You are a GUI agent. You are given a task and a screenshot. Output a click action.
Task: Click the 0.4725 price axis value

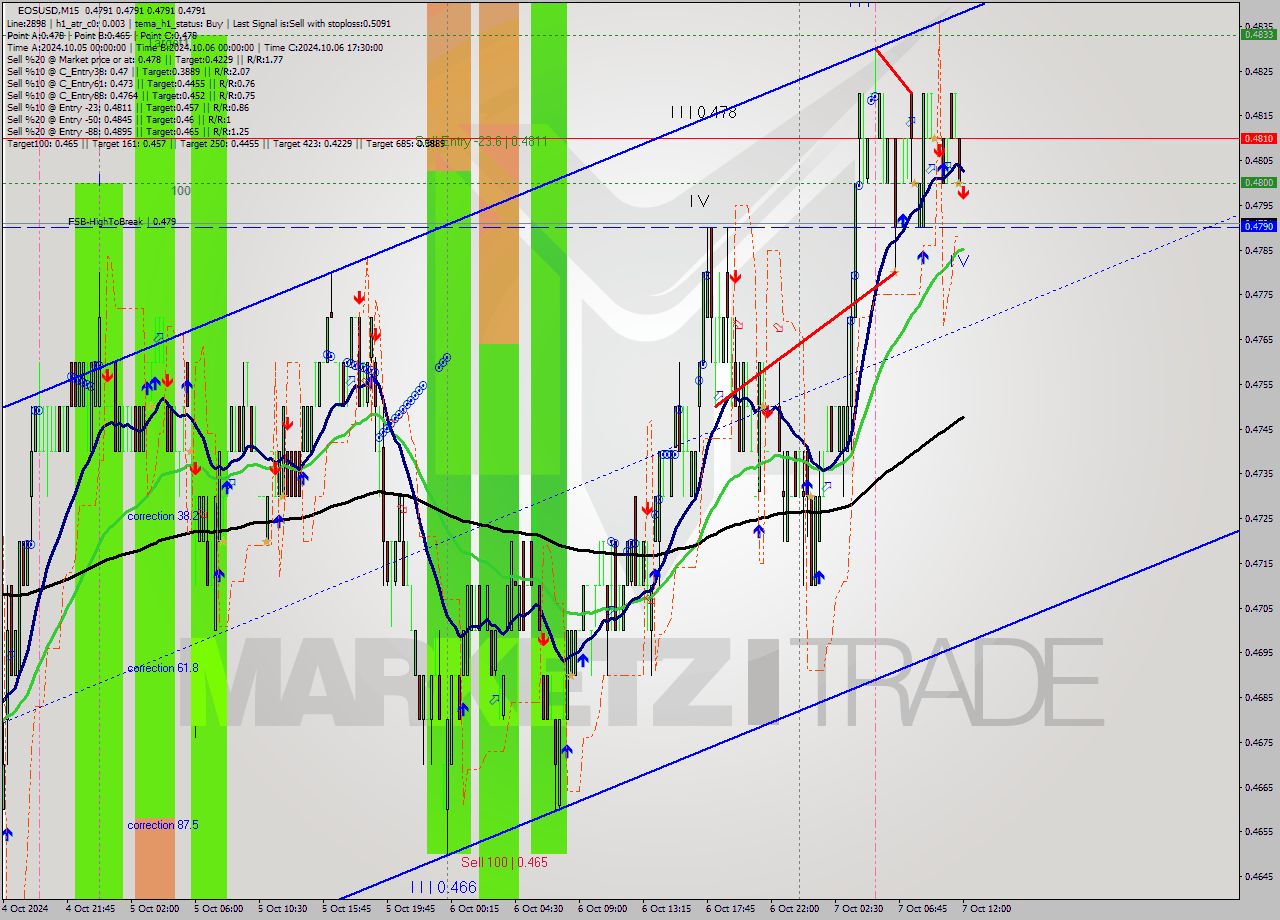[1258, 519]
